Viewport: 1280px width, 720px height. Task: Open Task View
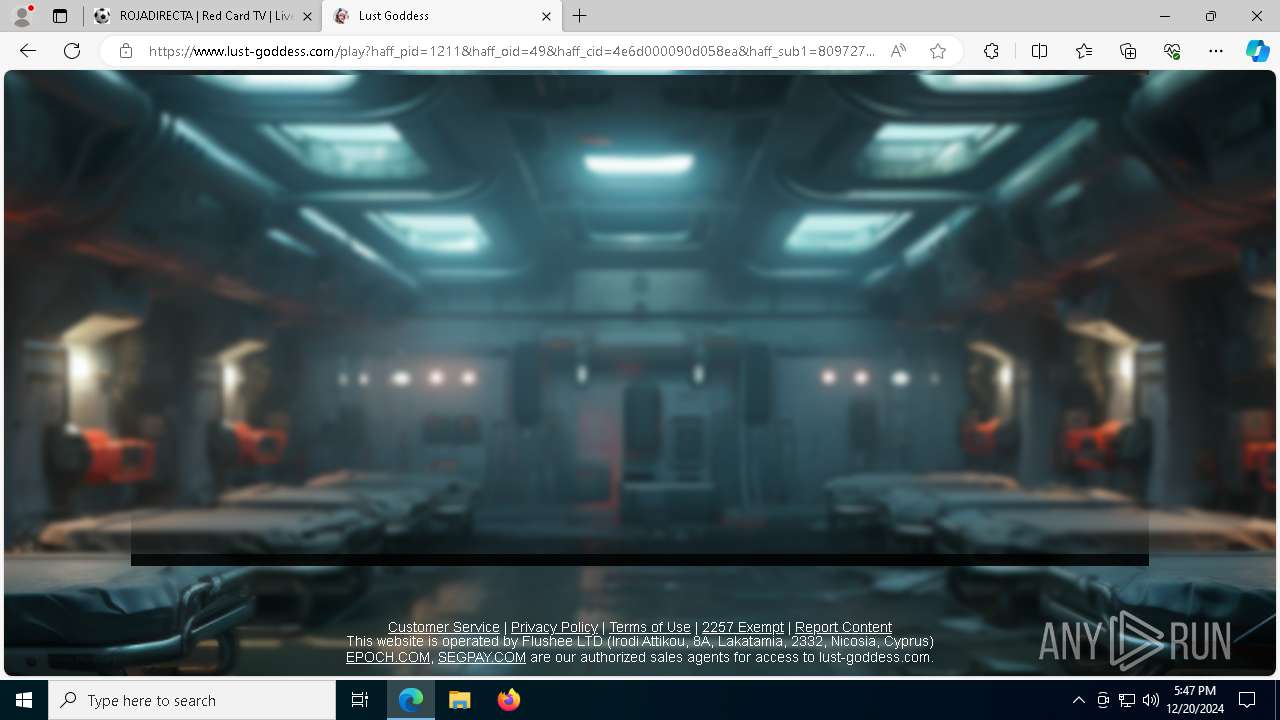[x=360, y=700]
